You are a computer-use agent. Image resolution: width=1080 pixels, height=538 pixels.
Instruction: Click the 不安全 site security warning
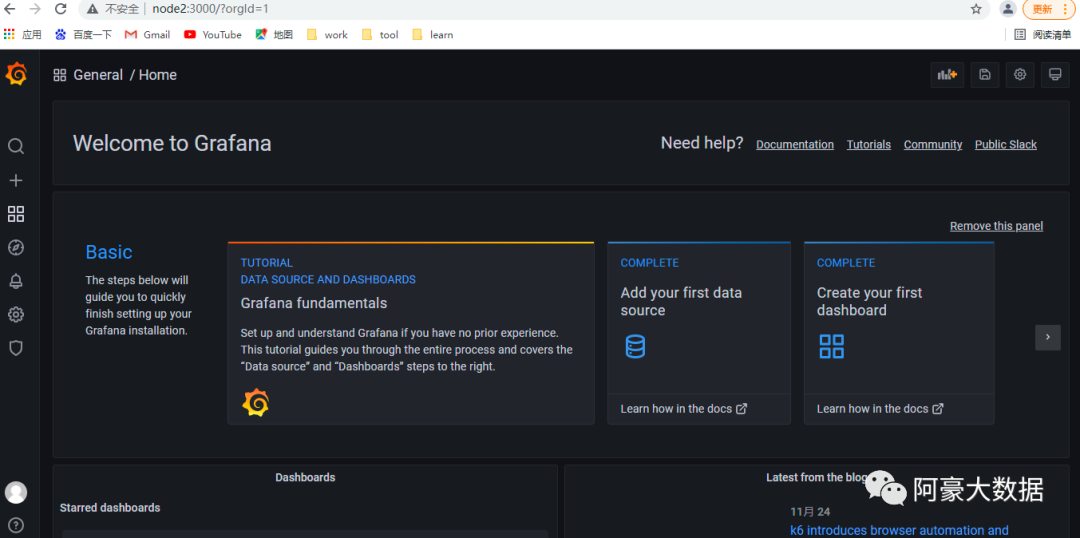[113, 9]
